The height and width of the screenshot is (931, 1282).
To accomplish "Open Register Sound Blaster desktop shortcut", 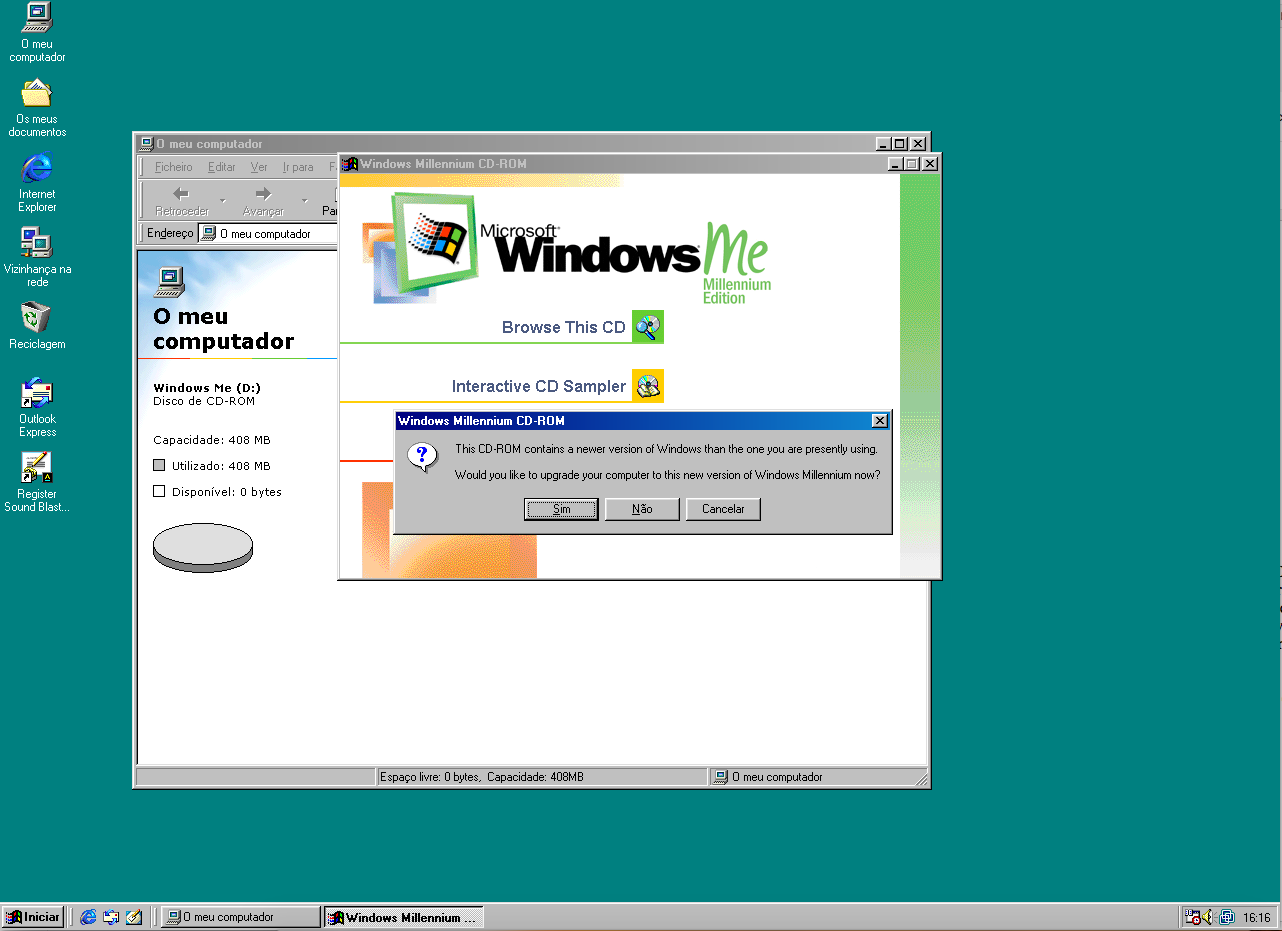I will 37,469.
